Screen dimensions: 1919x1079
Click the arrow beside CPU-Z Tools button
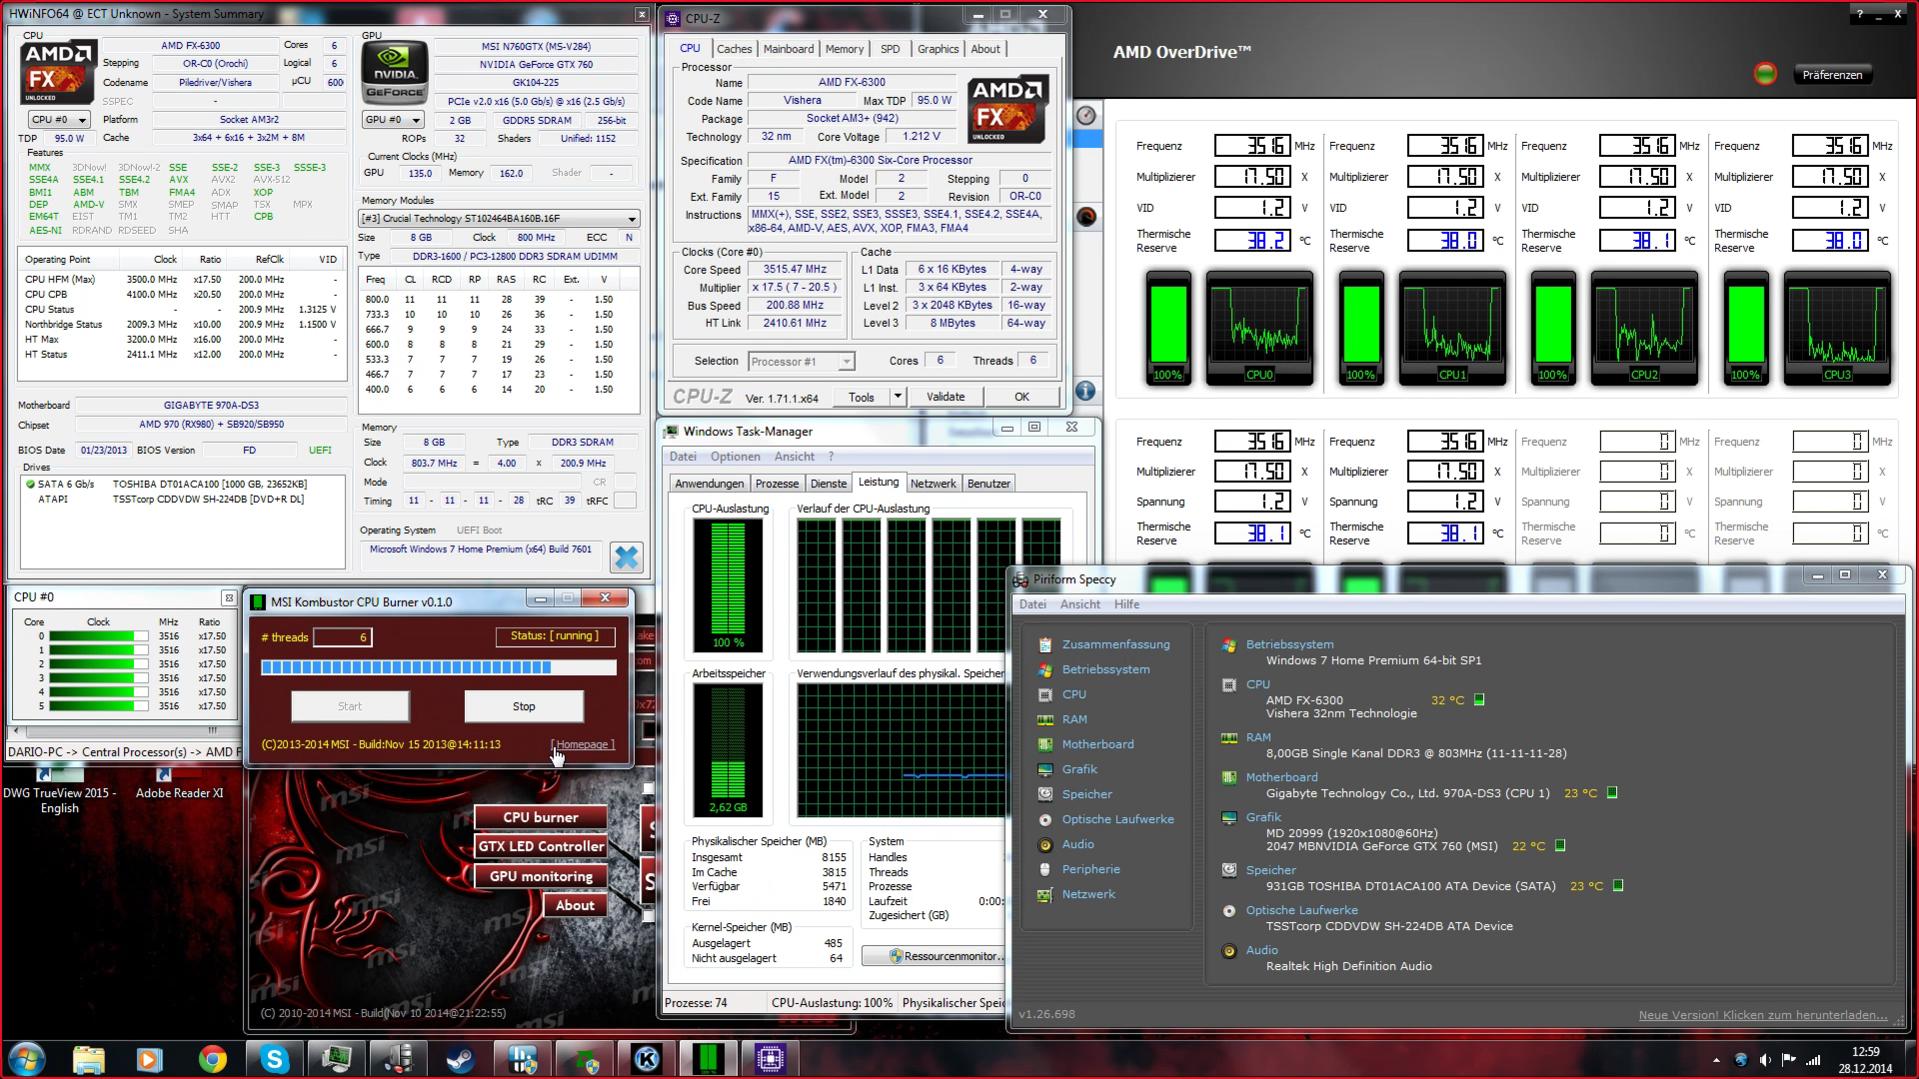[x=897, y=397]
